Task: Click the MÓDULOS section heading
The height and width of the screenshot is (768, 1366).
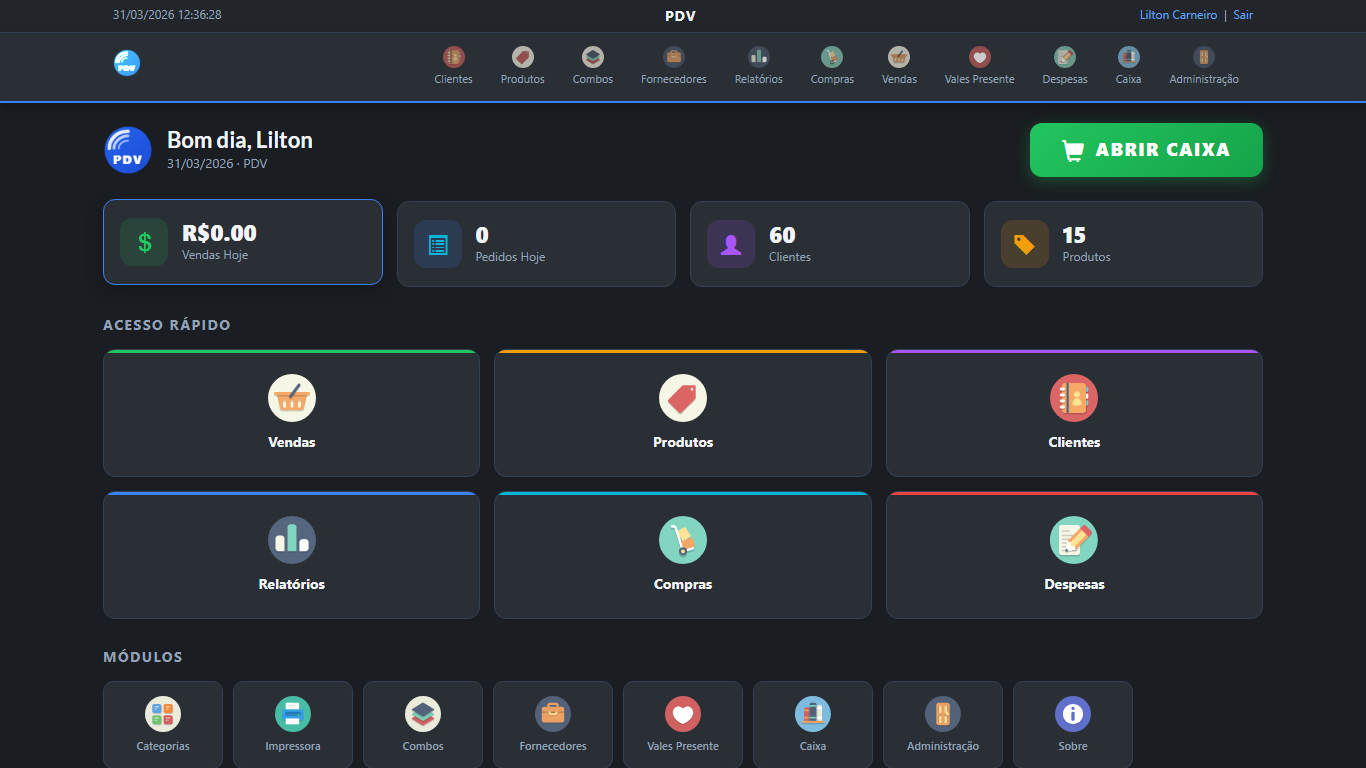Action: [143, 657]
